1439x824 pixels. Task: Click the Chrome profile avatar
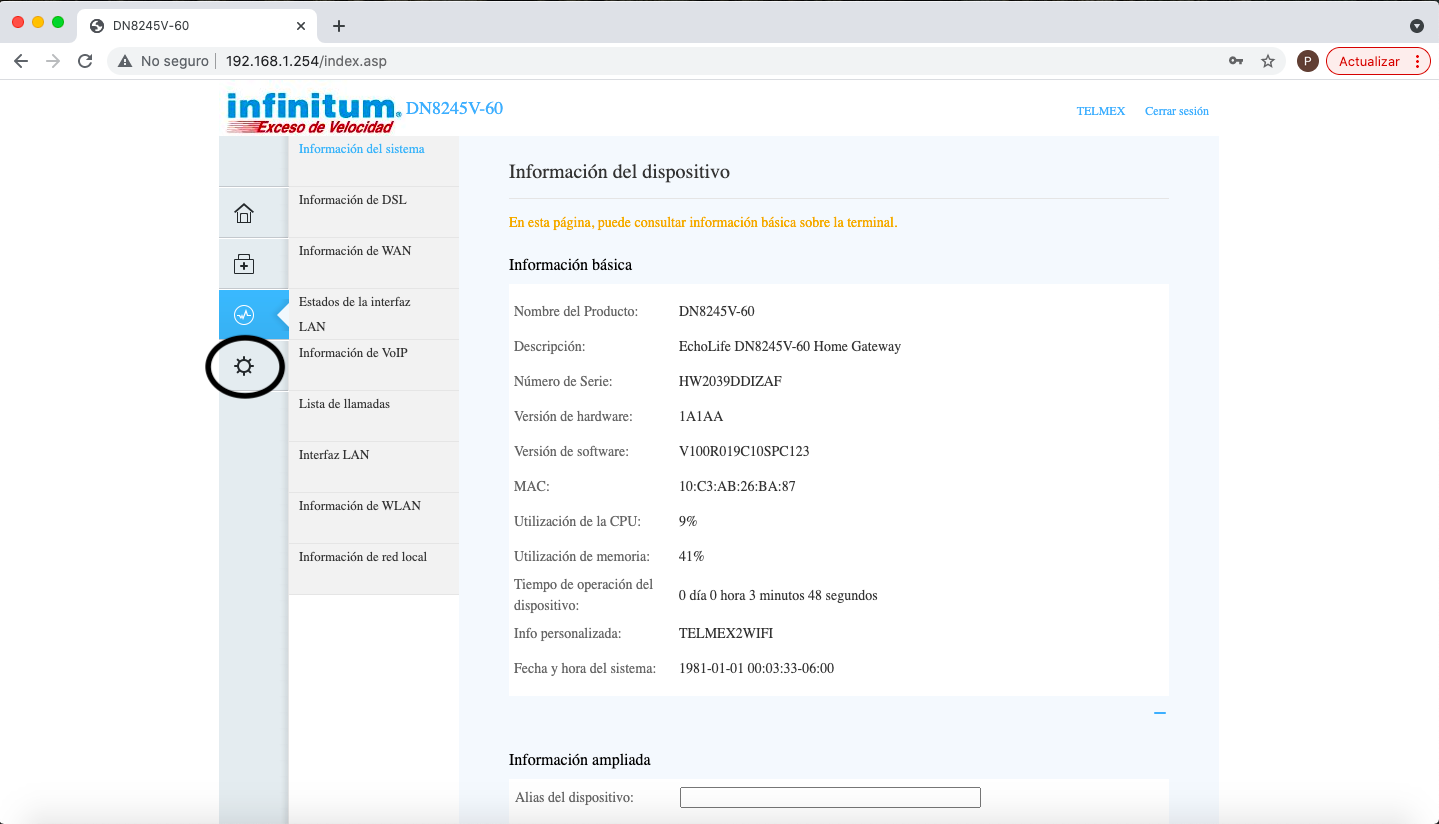(x=1307, y=61)
